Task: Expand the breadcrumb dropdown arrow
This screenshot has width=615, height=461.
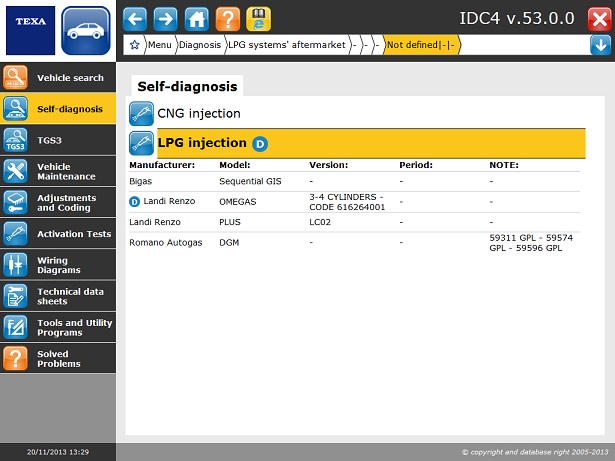Action: (x=599, y=45)
